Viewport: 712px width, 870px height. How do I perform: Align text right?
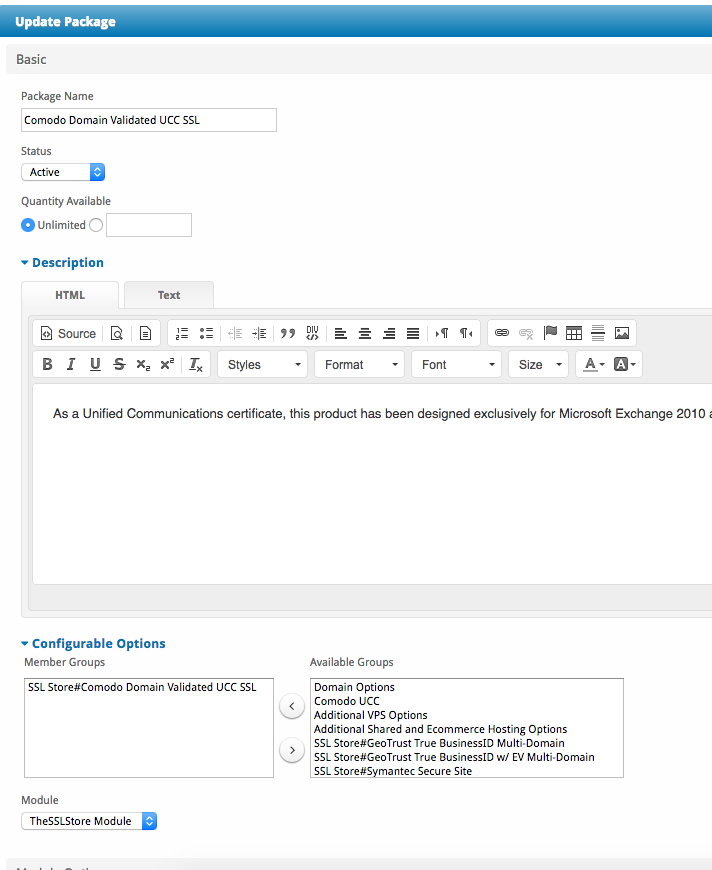click(389, 333)
